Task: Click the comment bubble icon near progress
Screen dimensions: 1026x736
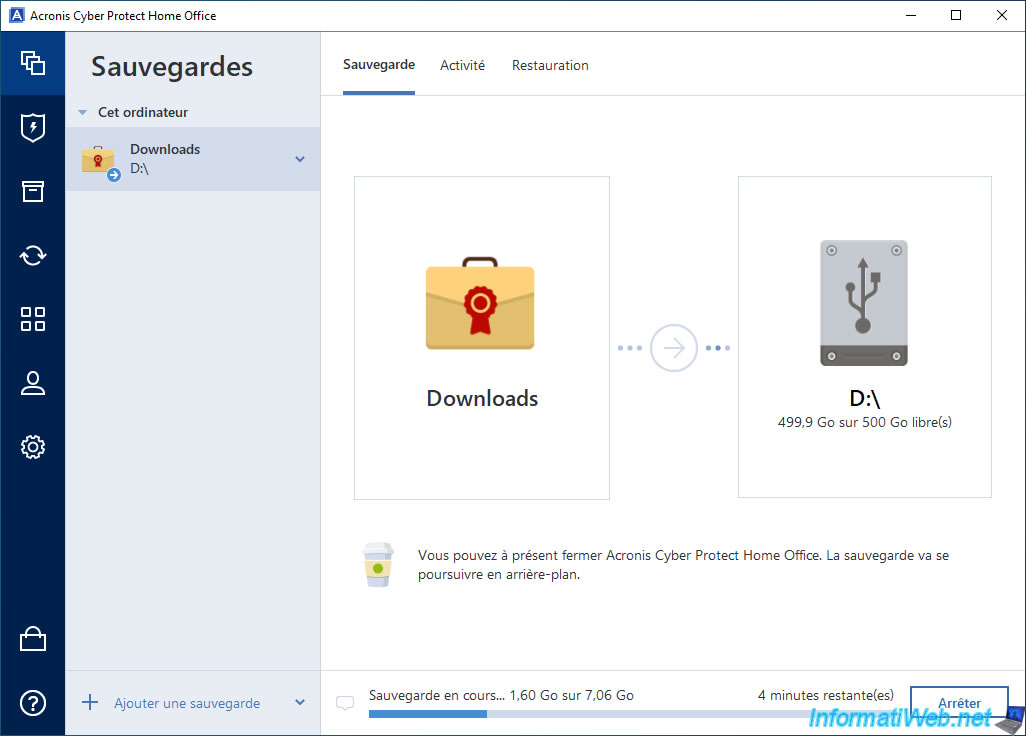Action: pos(345,703)
